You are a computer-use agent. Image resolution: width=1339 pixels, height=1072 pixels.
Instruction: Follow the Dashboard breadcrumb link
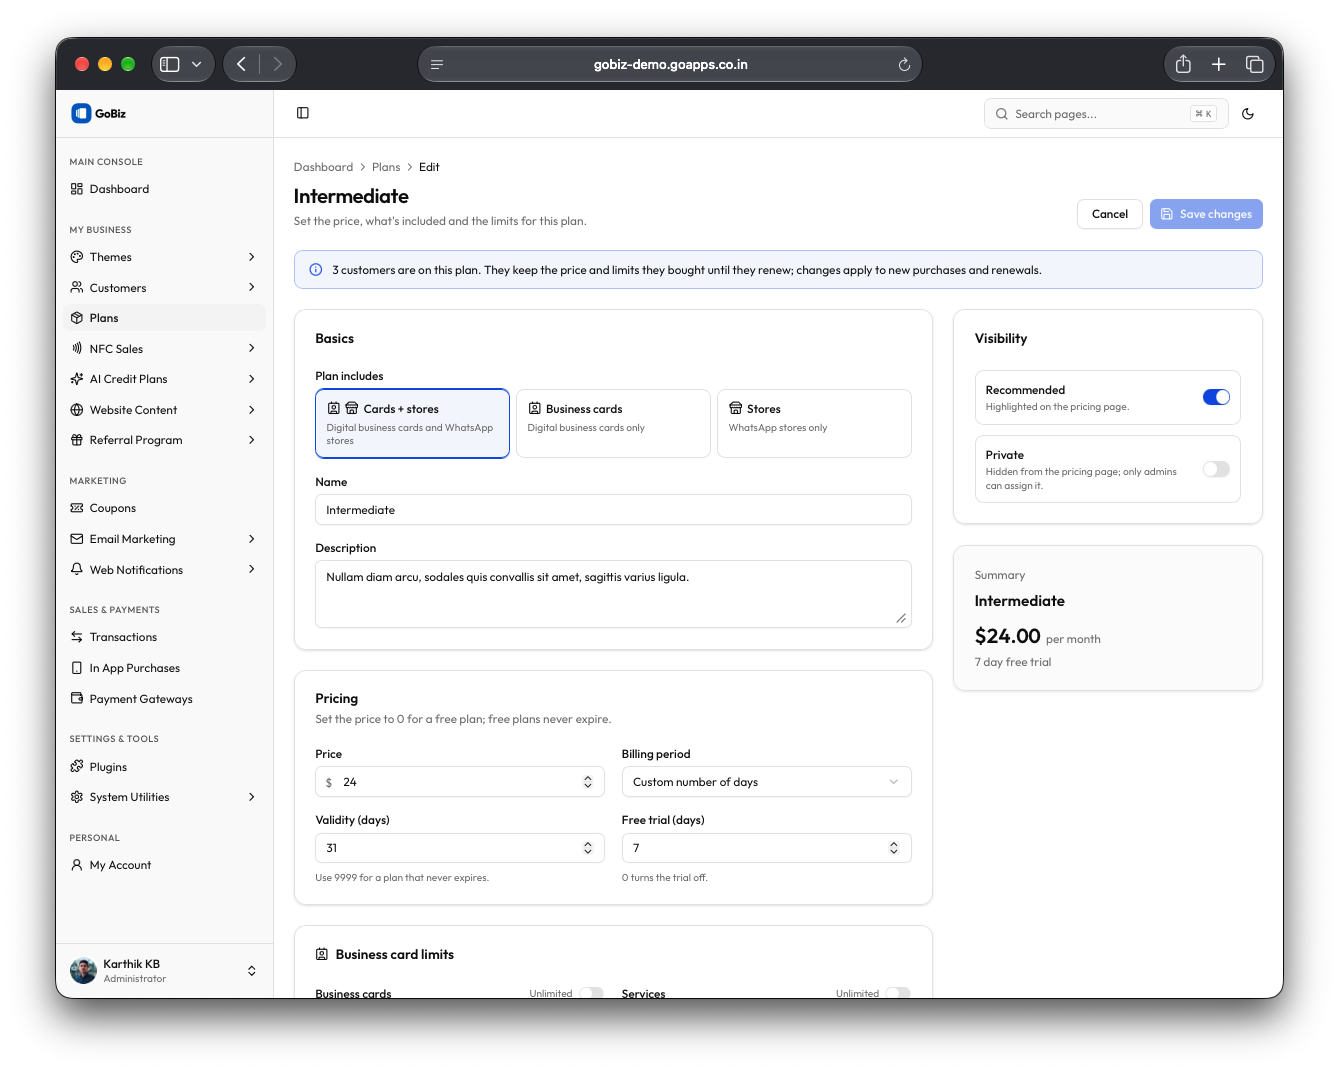click(x=323, y=167)
